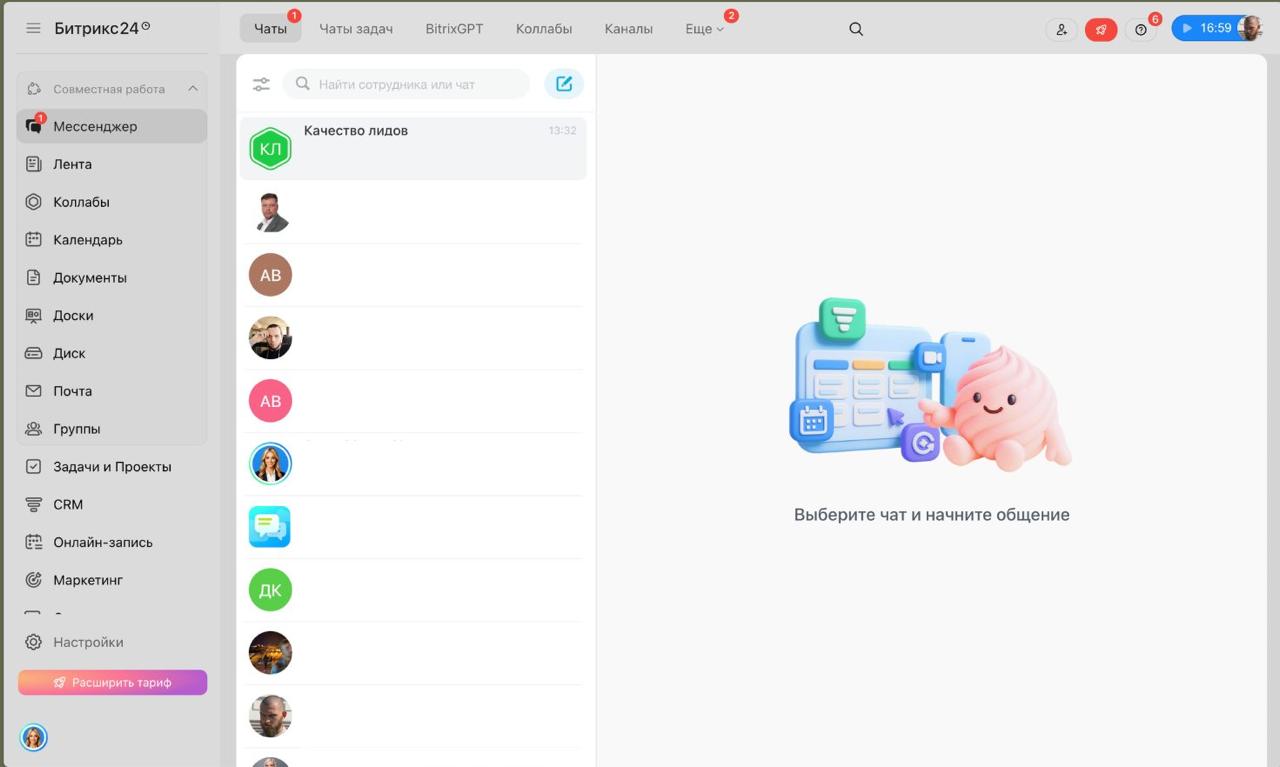Image resolution: width=1280 pixels, height=767 pixels.
Task: Open Маркетинг in the sidebar
Action: (x=112, y=580)
